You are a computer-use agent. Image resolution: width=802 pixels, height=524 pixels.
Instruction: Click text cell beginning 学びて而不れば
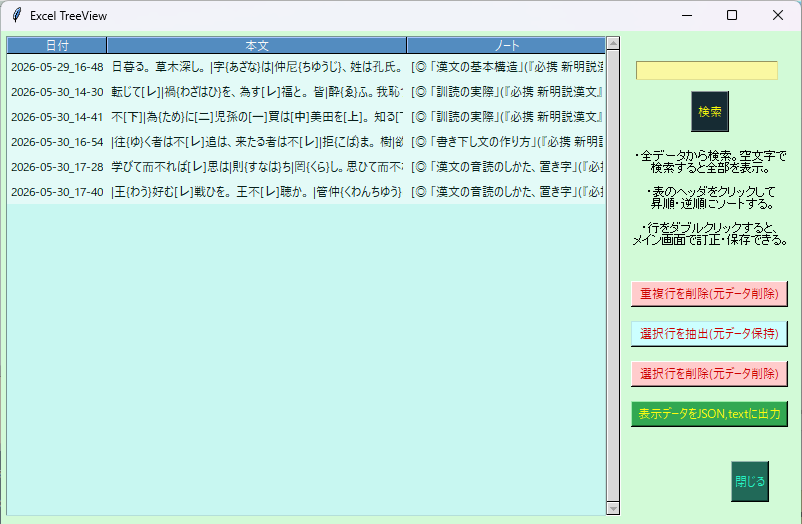257,167
